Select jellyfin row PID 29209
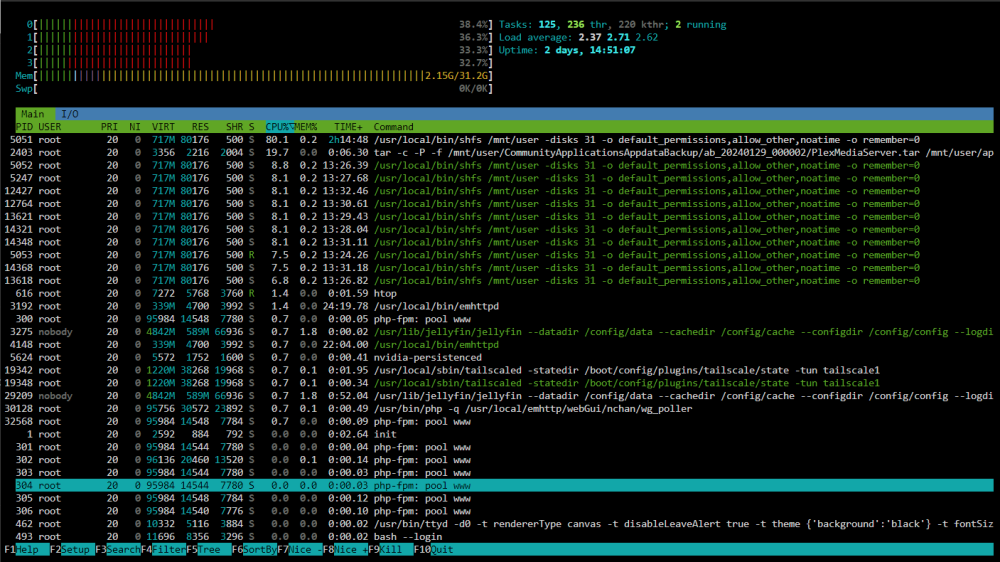 tap(500, 396)
